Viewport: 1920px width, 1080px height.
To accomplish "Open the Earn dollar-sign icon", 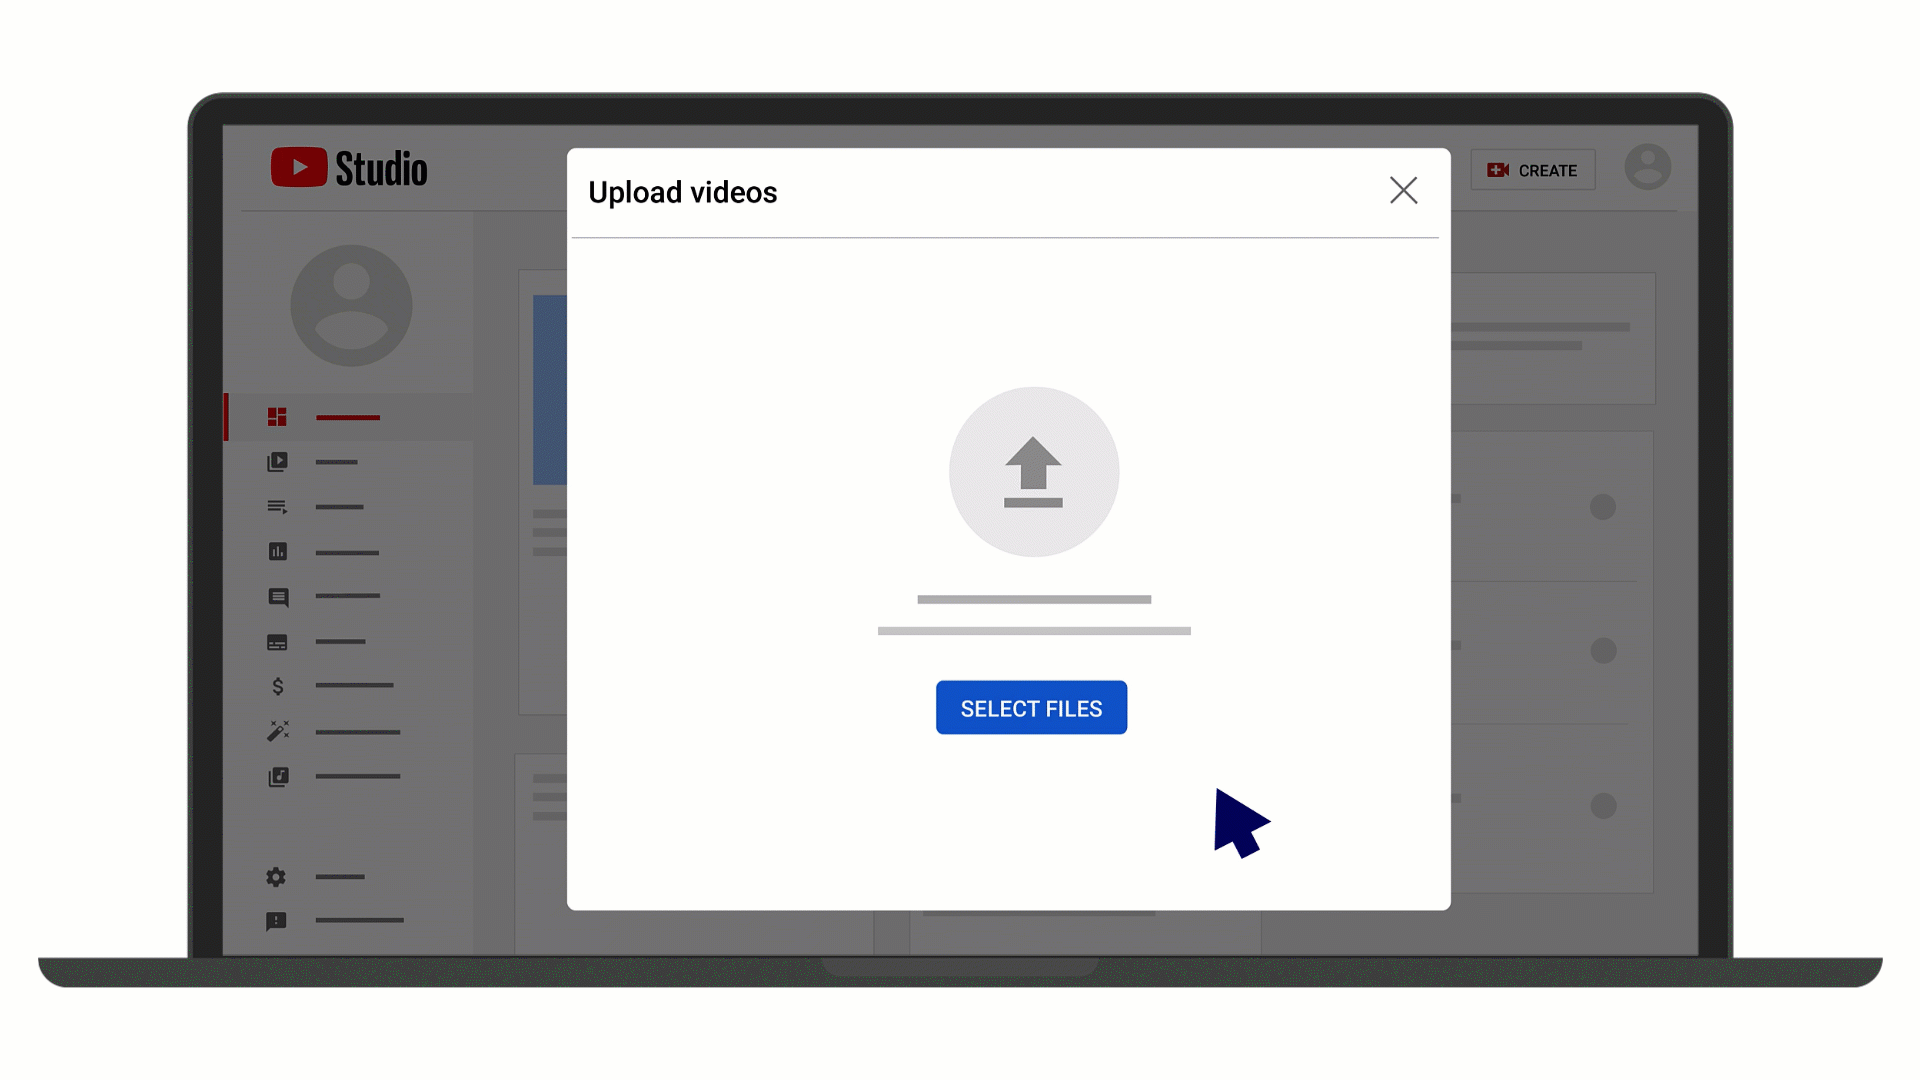I will (x=277, y=686).
